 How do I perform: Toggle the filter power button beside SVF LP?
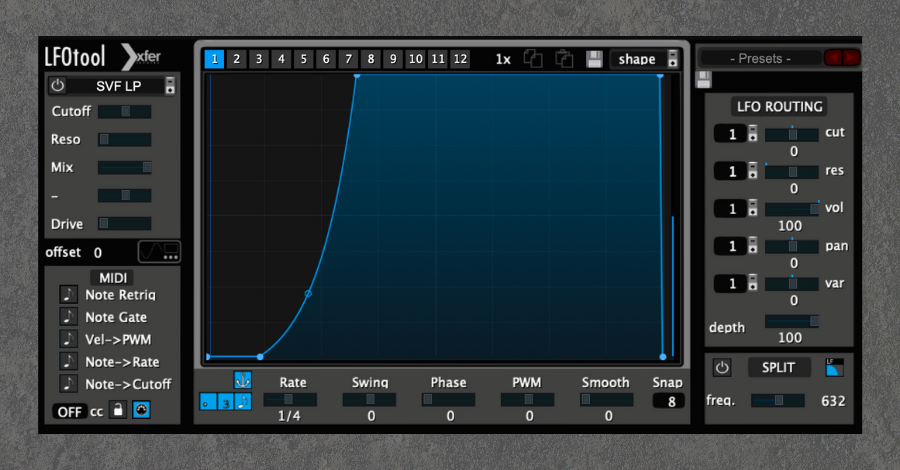pos(57,86)
